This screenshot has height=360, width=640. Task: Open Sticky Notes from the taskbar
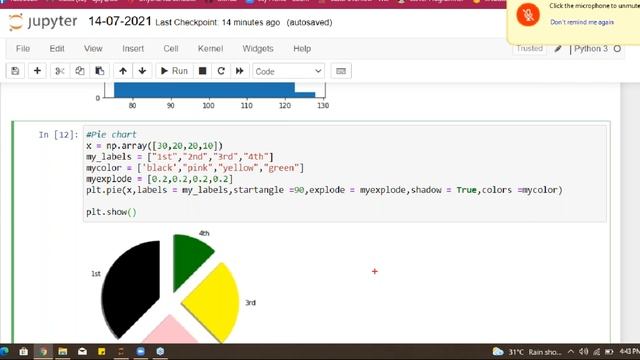click(102, 351)
